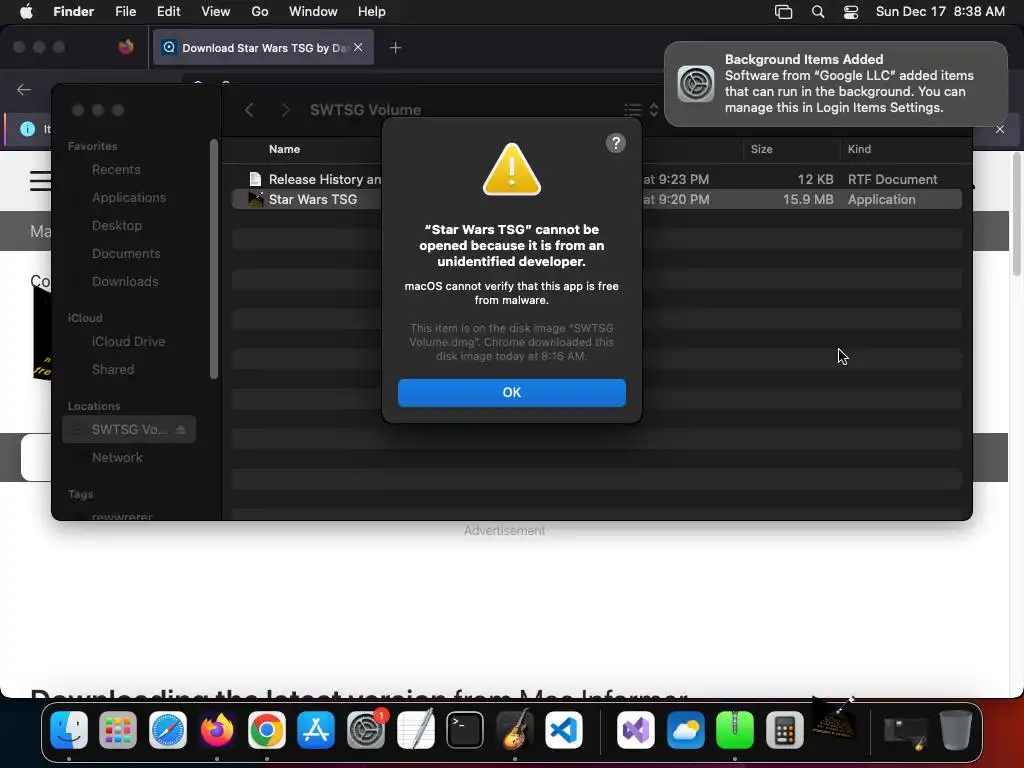Sort by Kind column header
Screen dimensions: 1024x768
click(859, 149)
